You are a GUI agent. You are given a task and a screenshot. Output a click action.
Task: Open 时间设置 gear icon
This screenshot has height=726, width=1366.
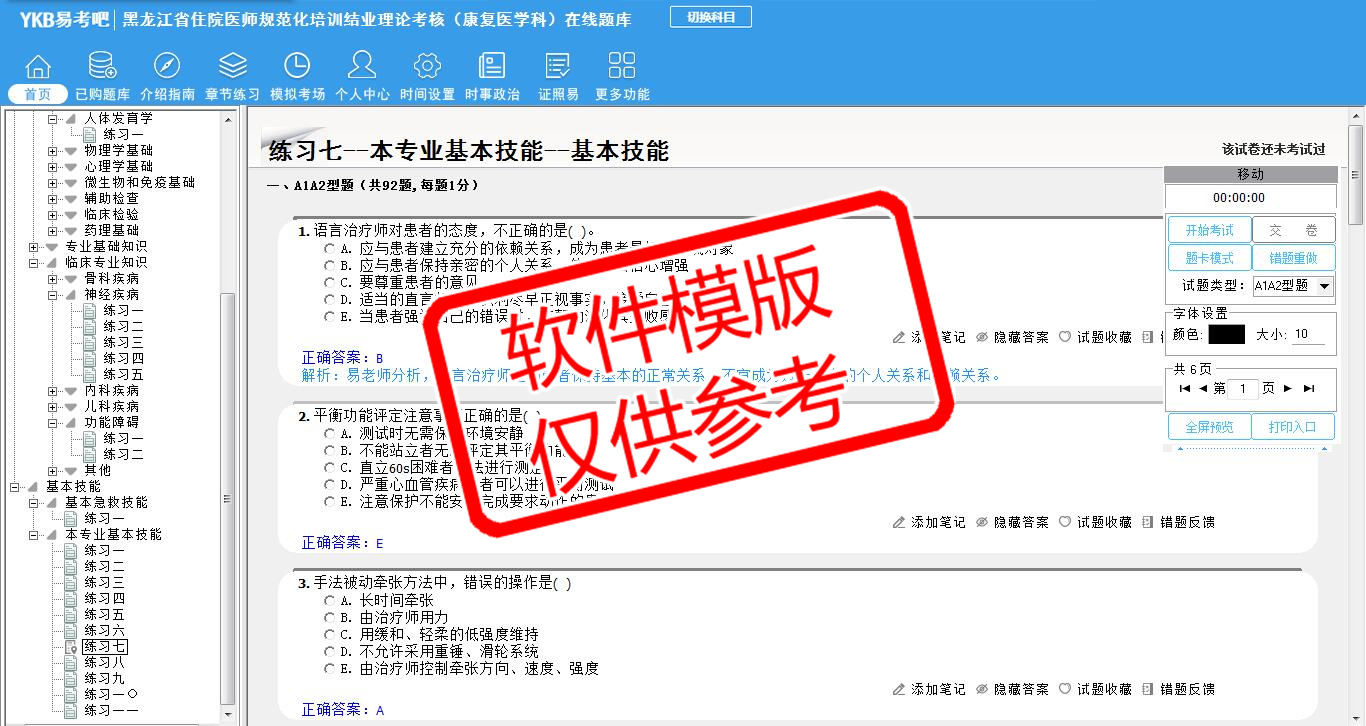click(427, 66)
